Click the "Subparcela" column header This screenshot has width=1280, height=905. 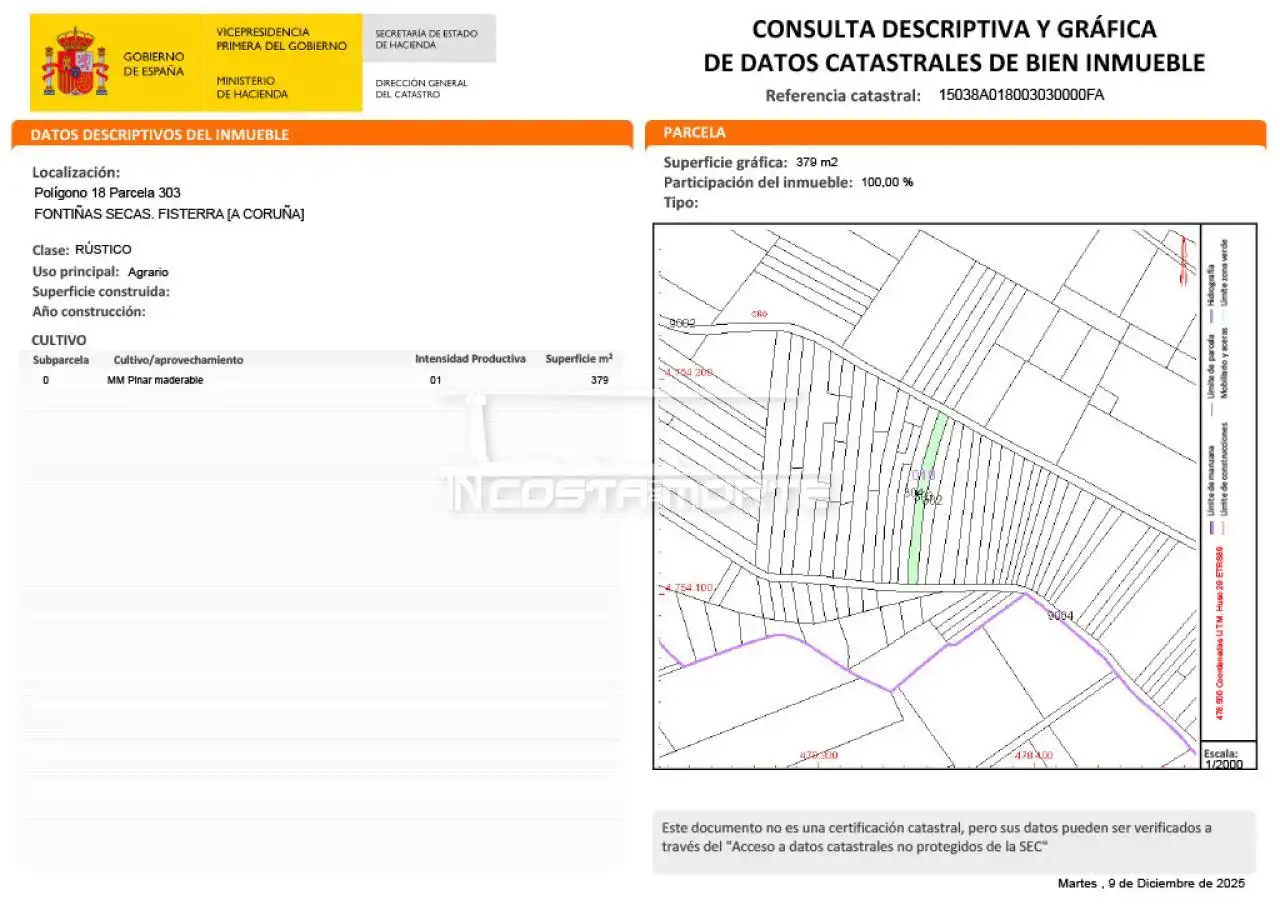[61, 360]
